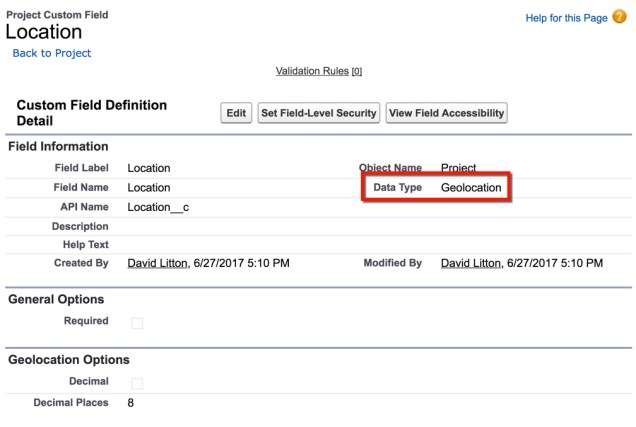
Task: Toggle the Required checkbox
Action: (x=137, y=322)
